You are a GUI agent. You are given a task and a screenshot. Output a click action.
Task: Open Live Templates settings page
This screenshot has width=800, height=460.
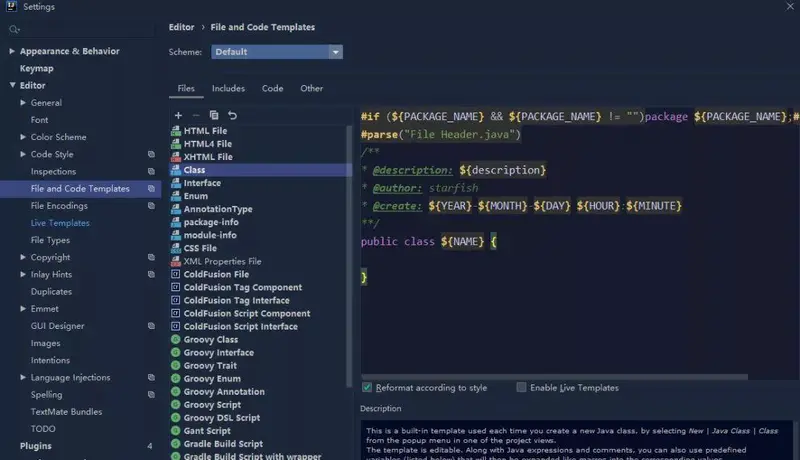60,223
